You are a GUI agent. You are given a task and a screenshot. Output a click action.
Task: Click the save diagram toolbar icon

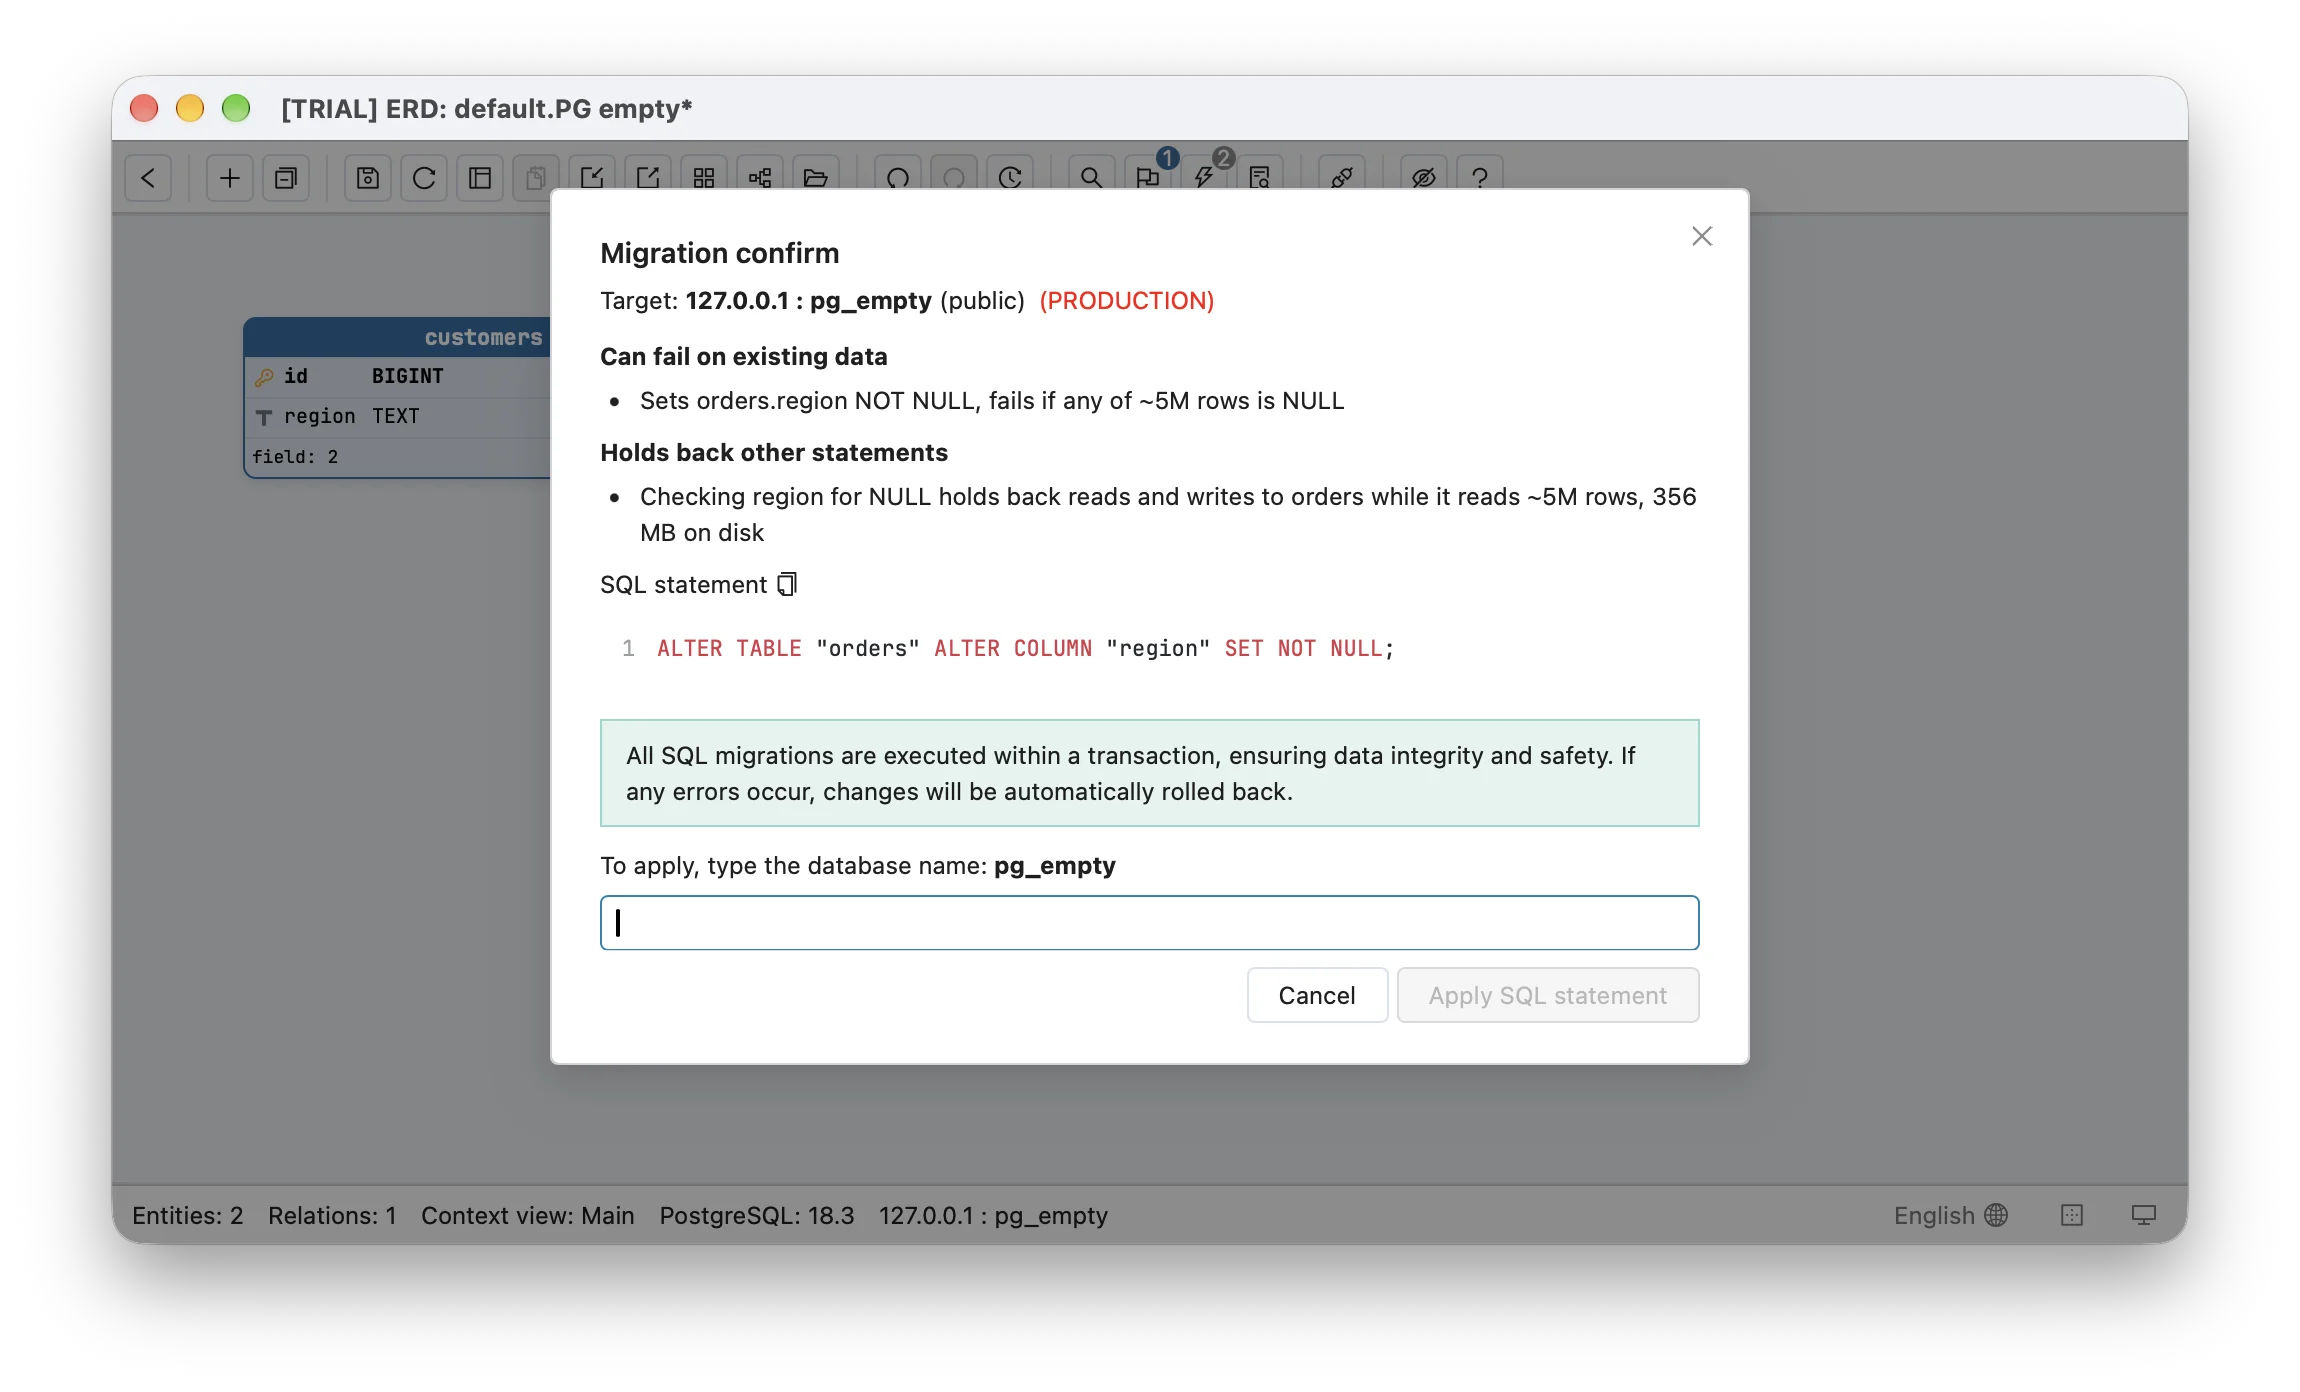(x=368, y=178)
